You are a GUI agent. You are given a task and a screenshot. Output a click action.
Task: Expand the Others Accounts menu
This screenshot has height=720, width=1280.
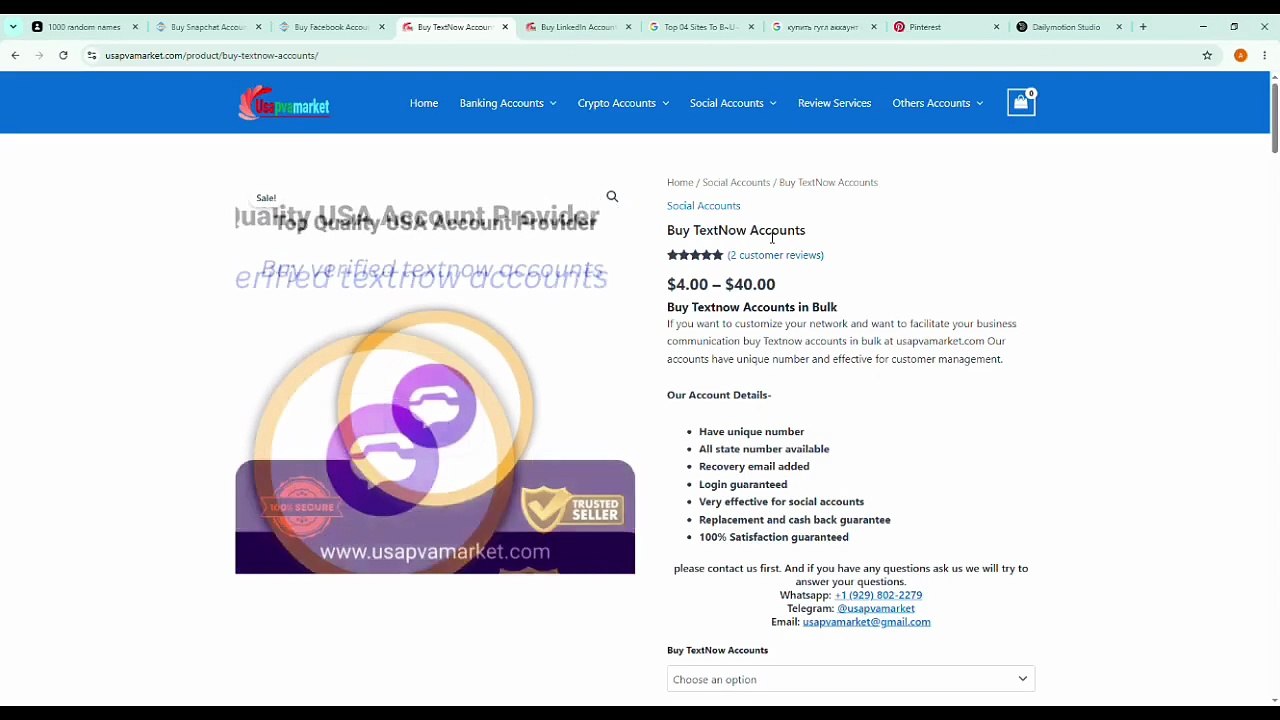938,103
